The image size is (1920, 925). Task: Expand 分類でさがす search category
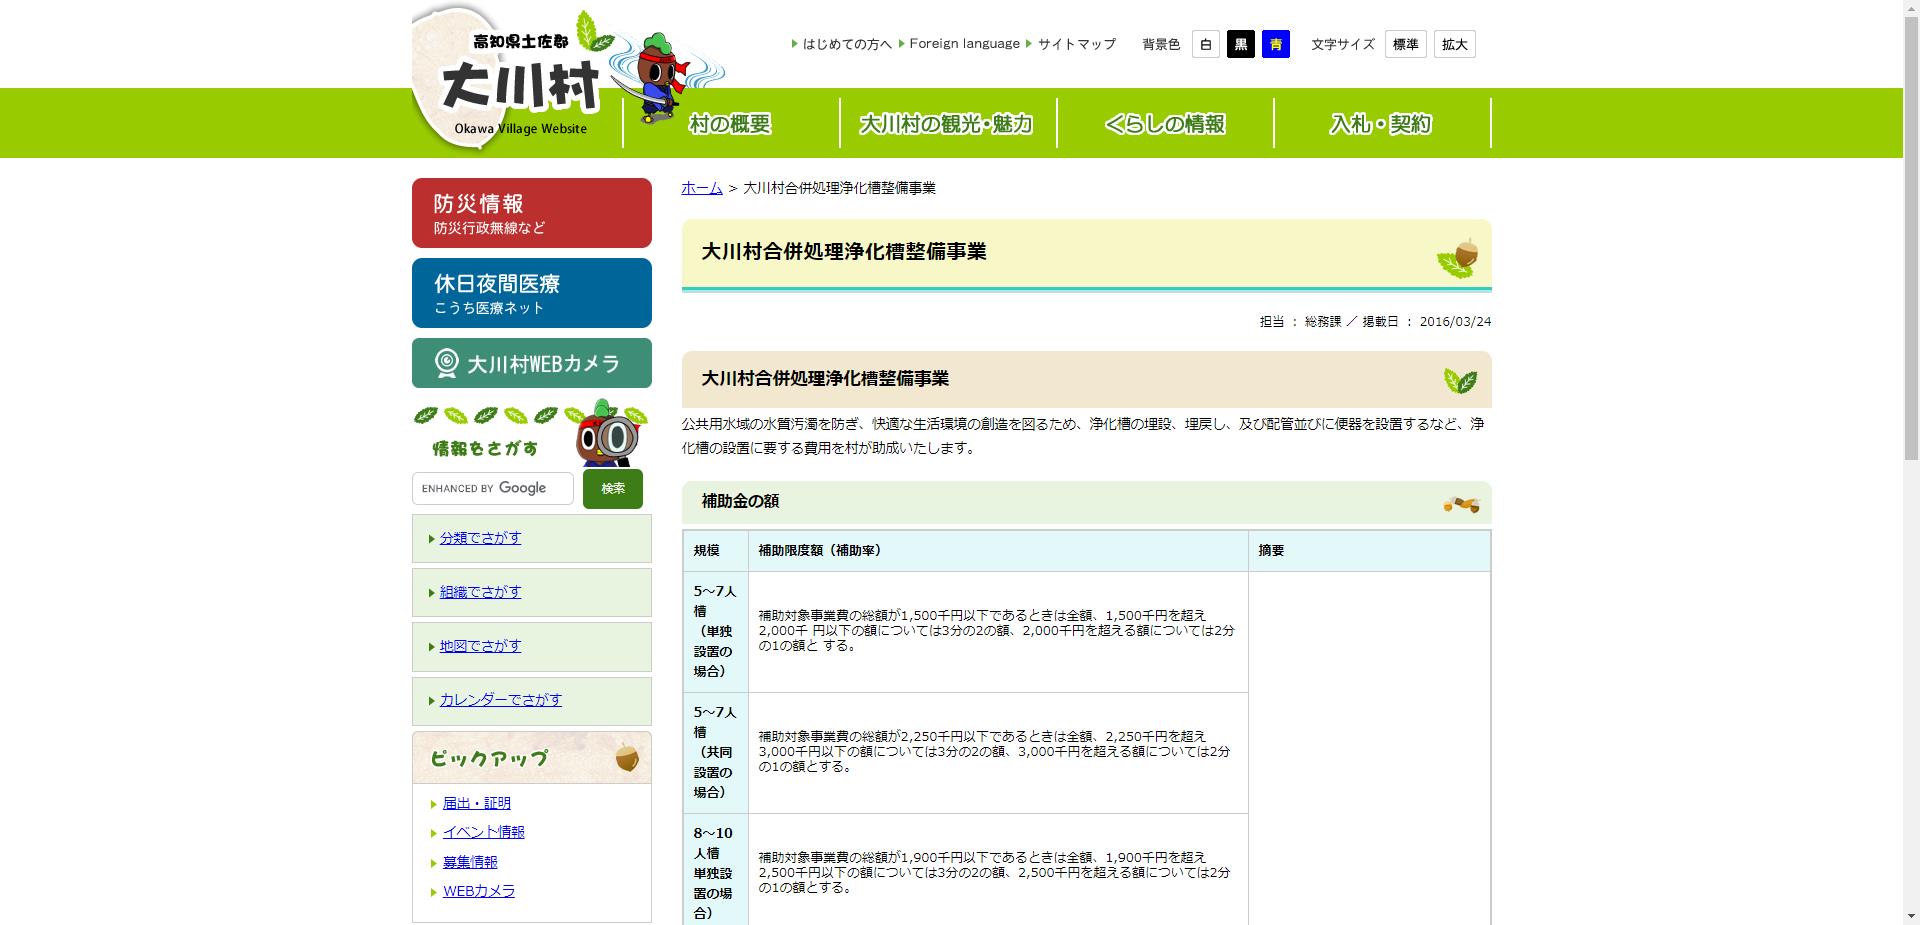479,538
